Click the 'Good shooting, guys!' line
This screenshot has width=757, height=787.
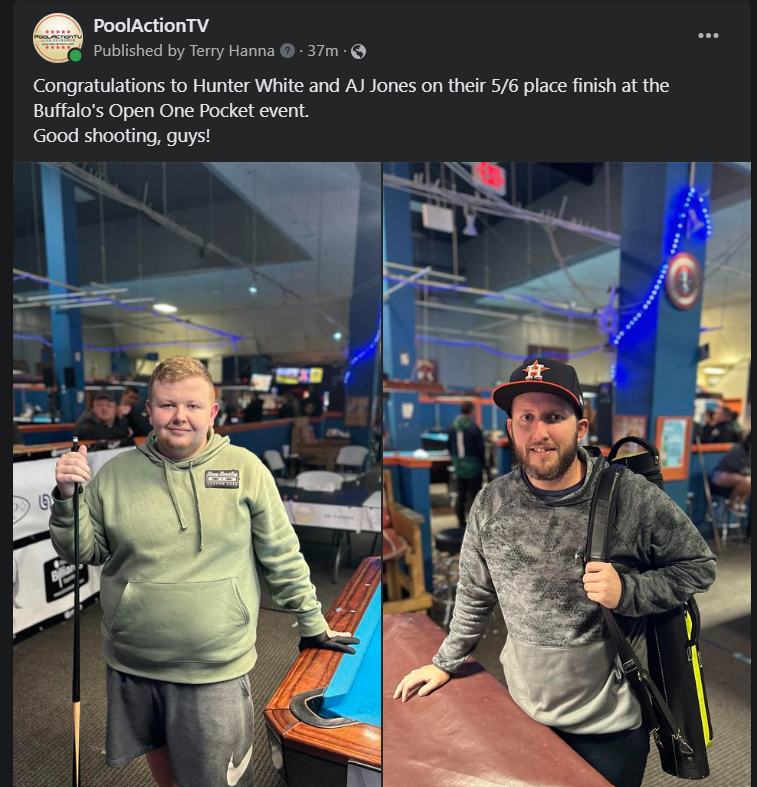tap(122, 136)
